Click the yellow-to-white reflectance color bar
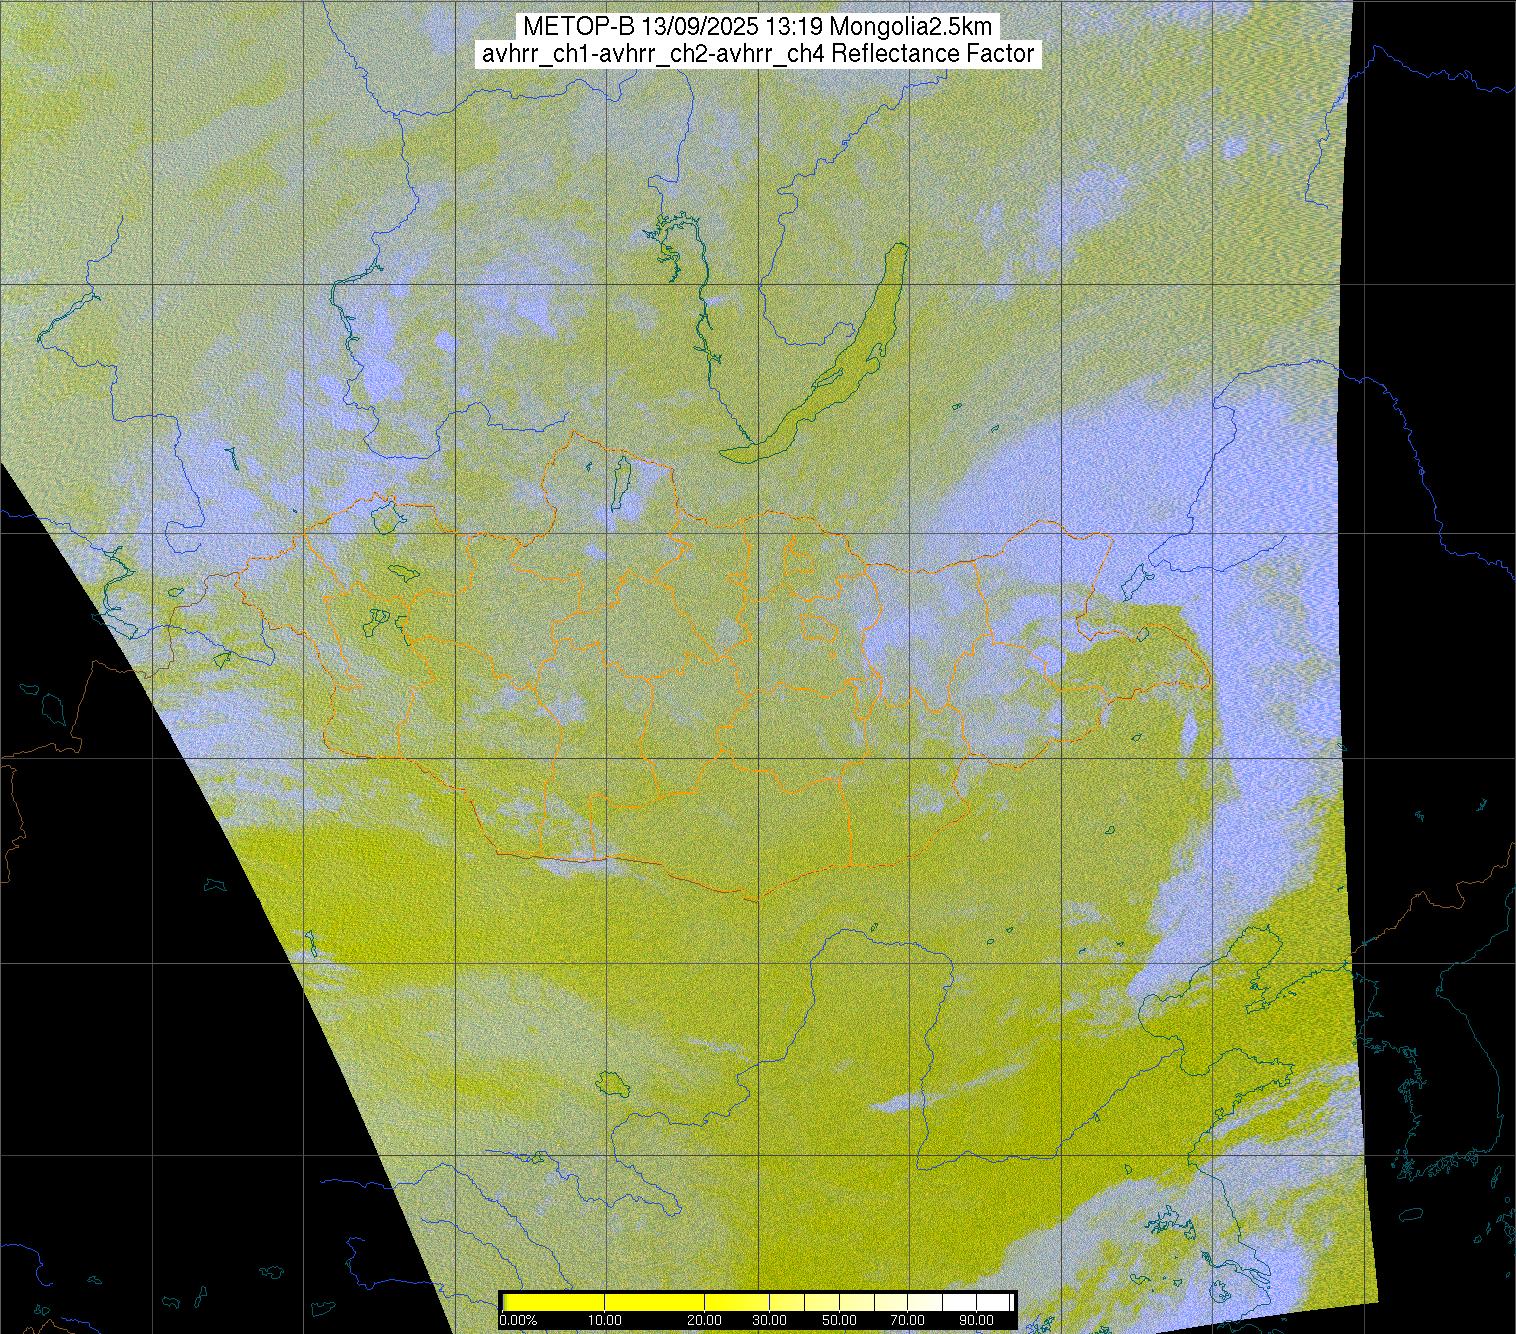 [757, 1302]
